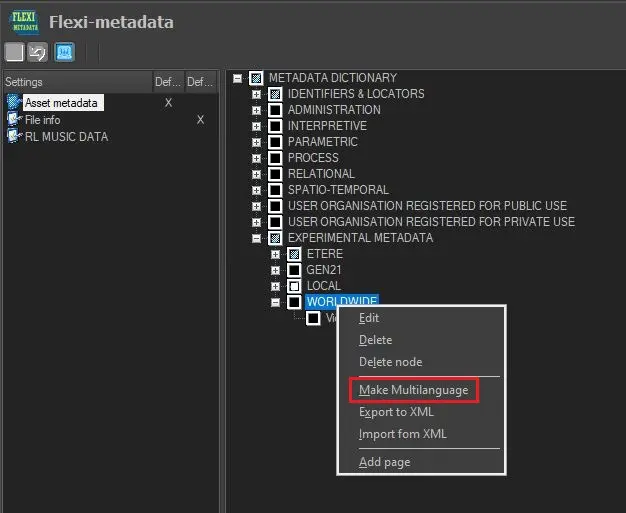Choose Make Multilanguage from context menu
This screenshot has width=626, height=513.
(x=413, y=390)
